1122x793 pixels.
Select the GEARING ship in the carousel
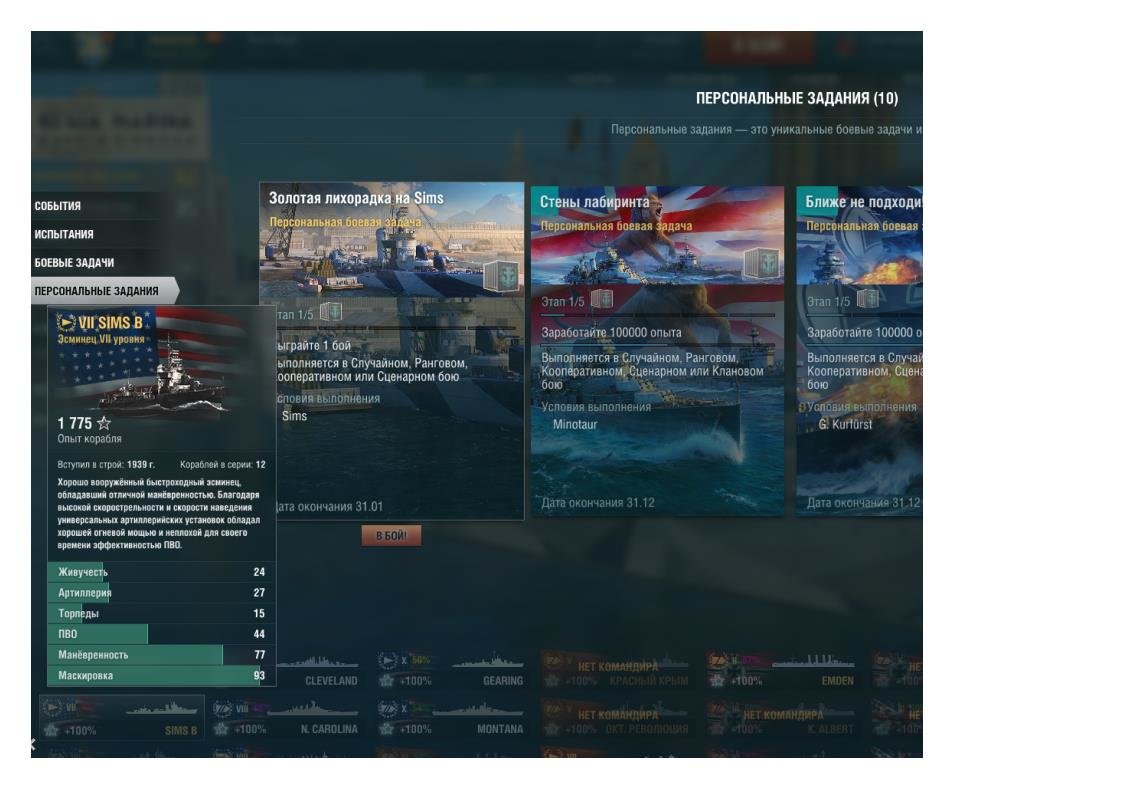point(452,671)
